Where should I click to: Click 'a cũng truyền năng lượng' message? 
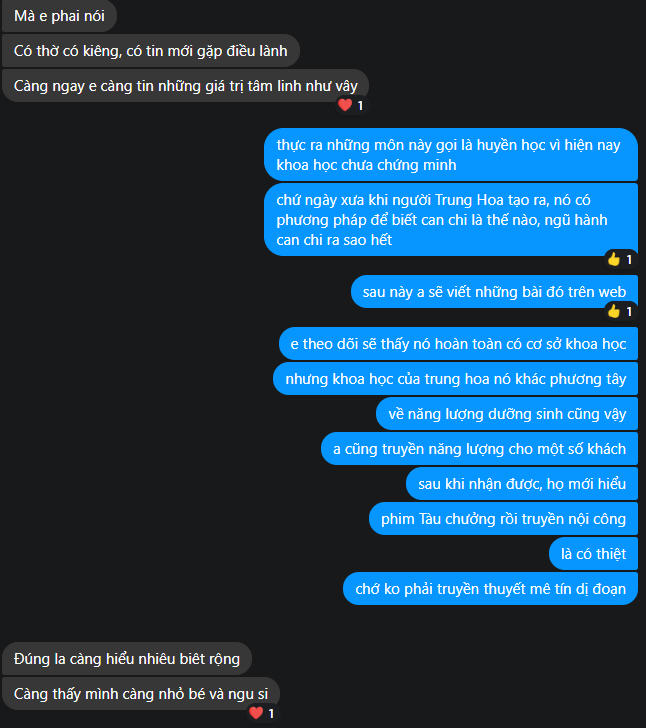point(479,449)
